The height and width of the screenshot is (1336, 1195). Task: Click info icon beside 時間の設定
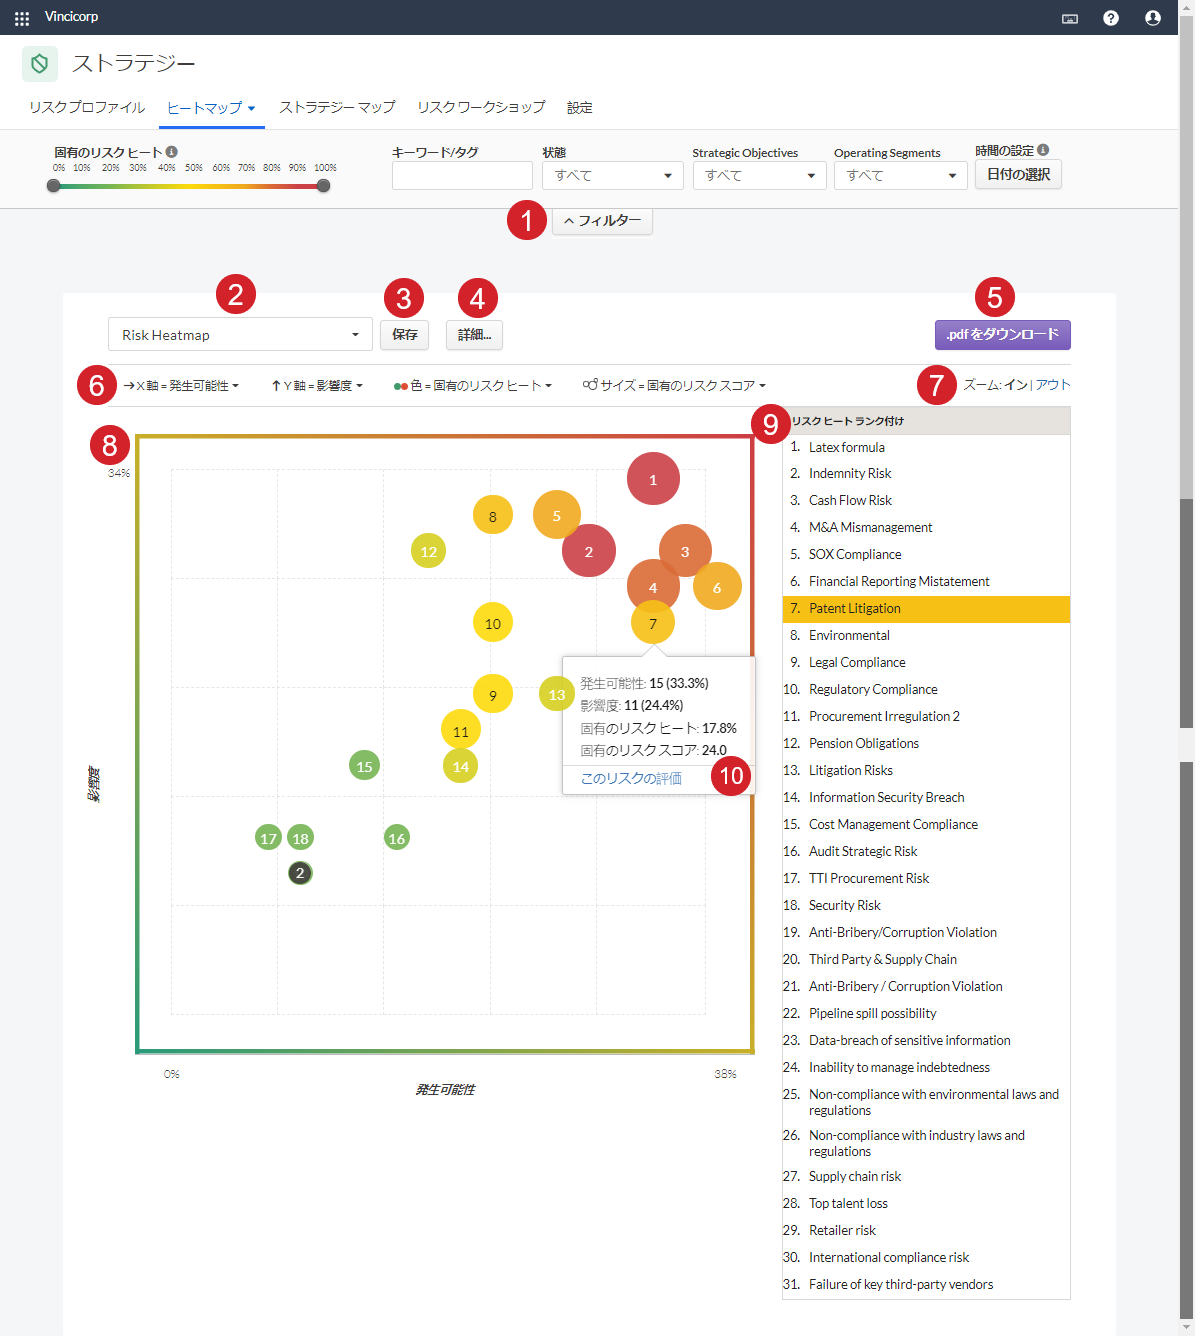[1043, 150]
